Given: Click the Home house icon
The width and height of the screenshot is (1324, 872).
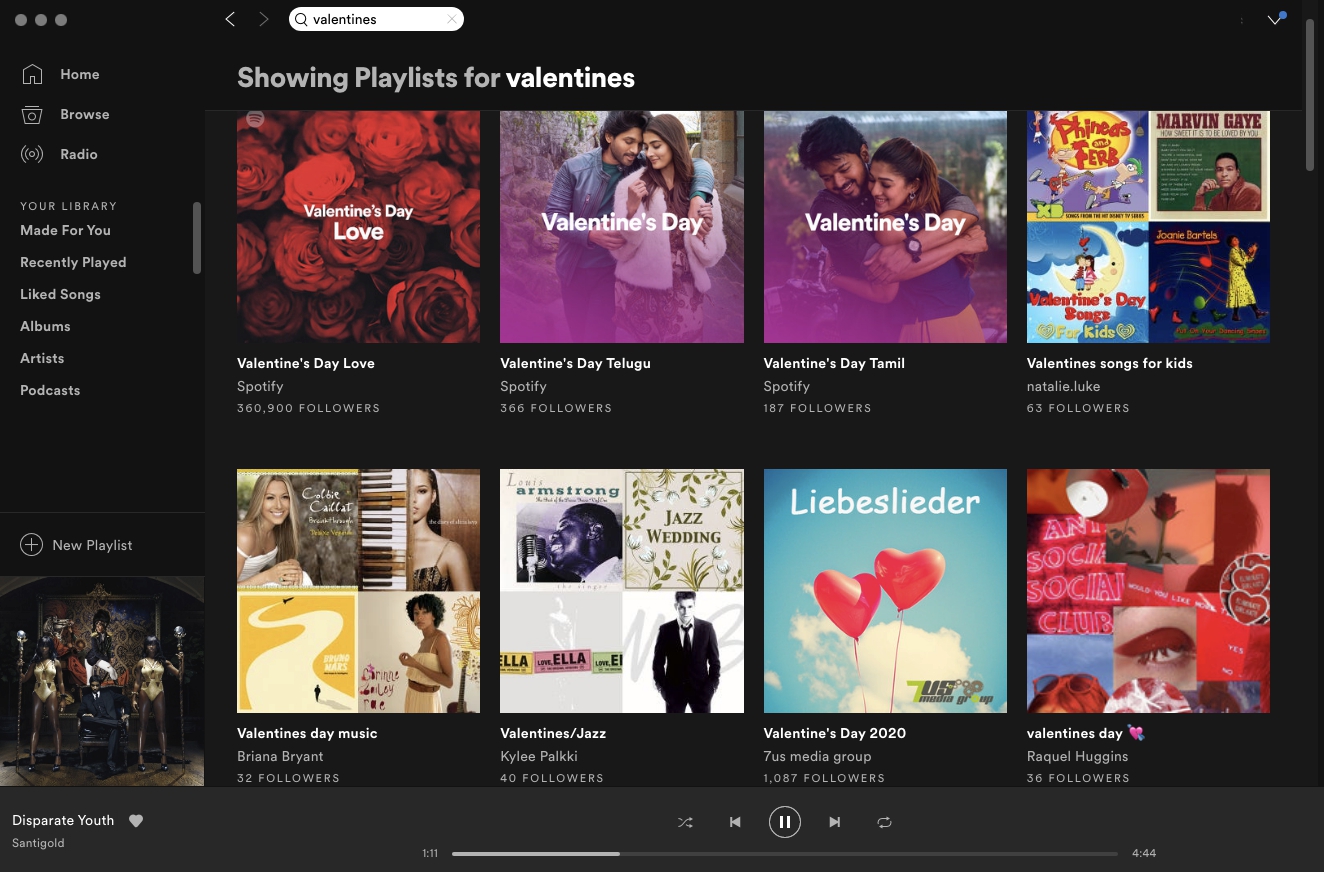Looking at the screenshot, I should [32, 74].
